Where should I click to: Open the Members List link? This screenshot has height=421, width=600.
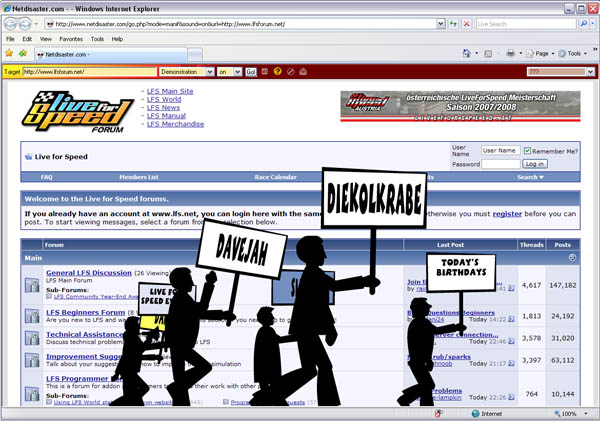[139, 177]
